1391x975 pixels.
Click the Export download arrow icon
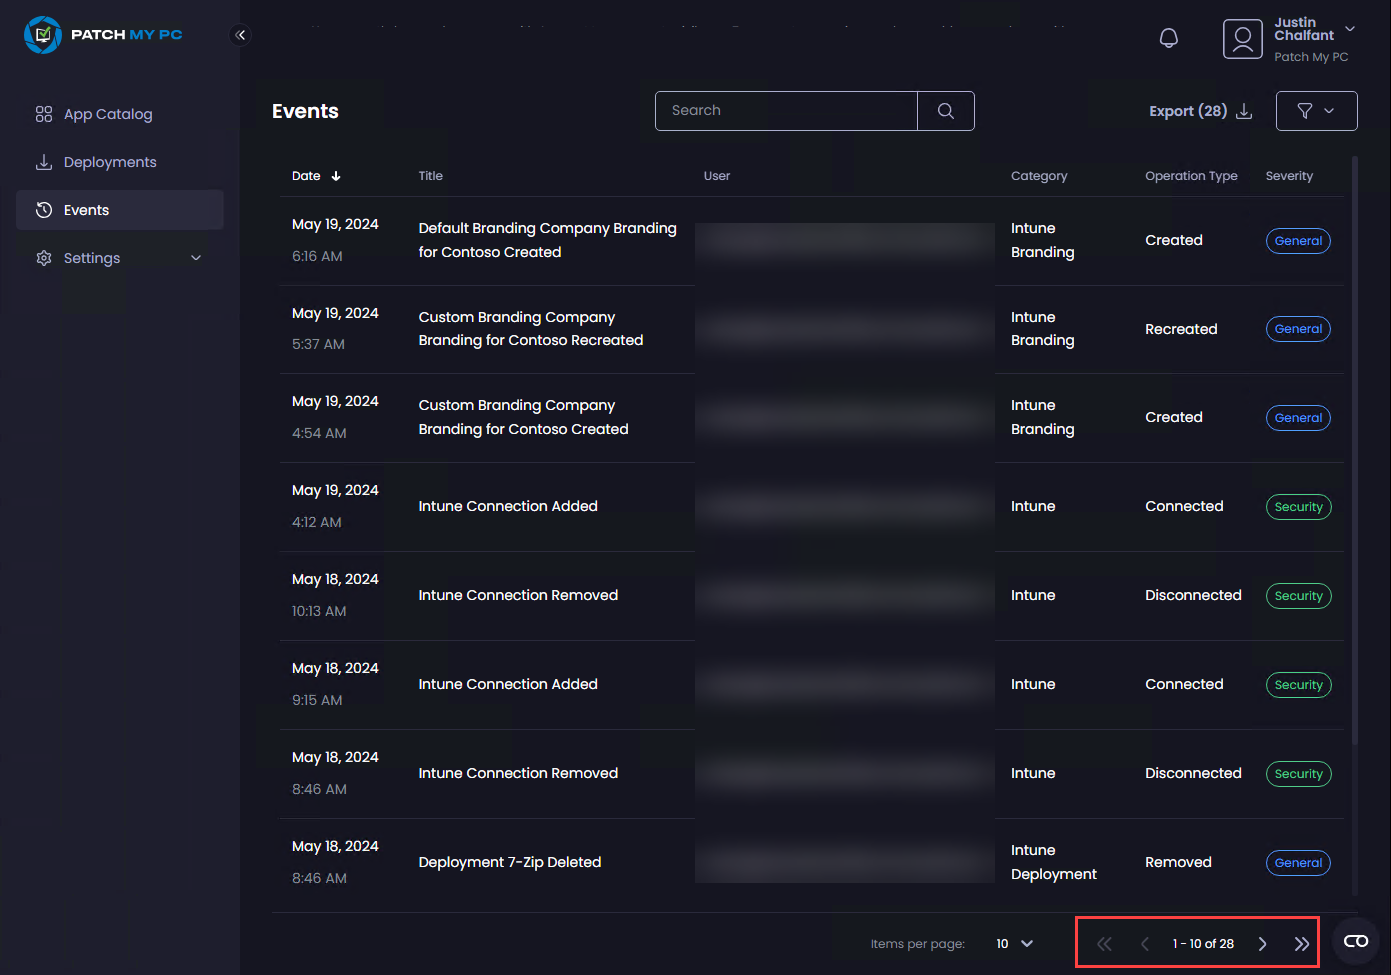pos(1243,111)
